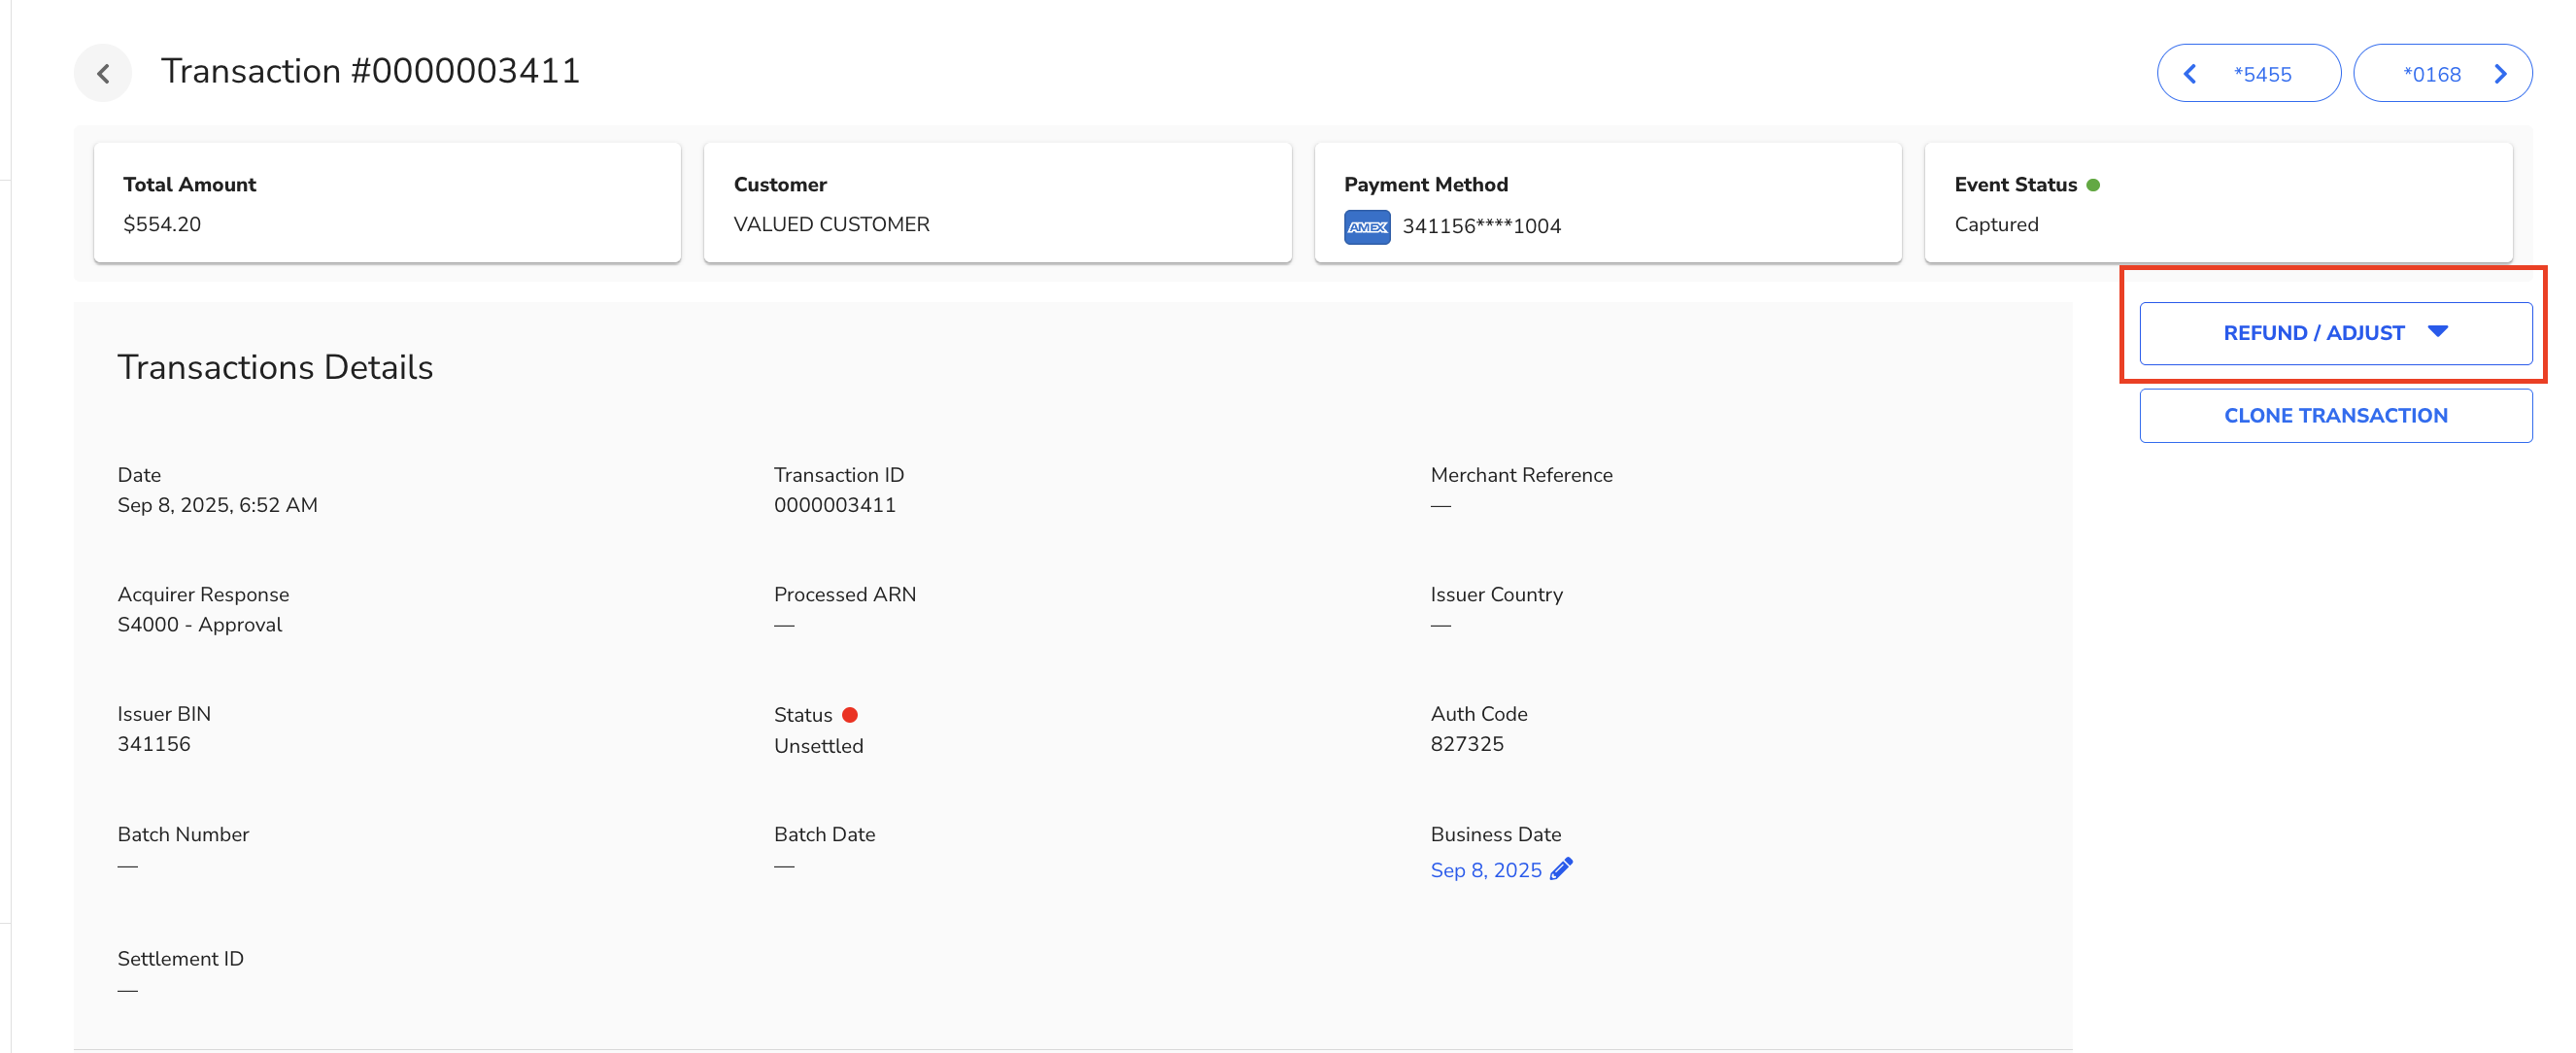
Task: Click the back arrow beside Transaction title
Action: pyautogui.click(x=103, y=73)
